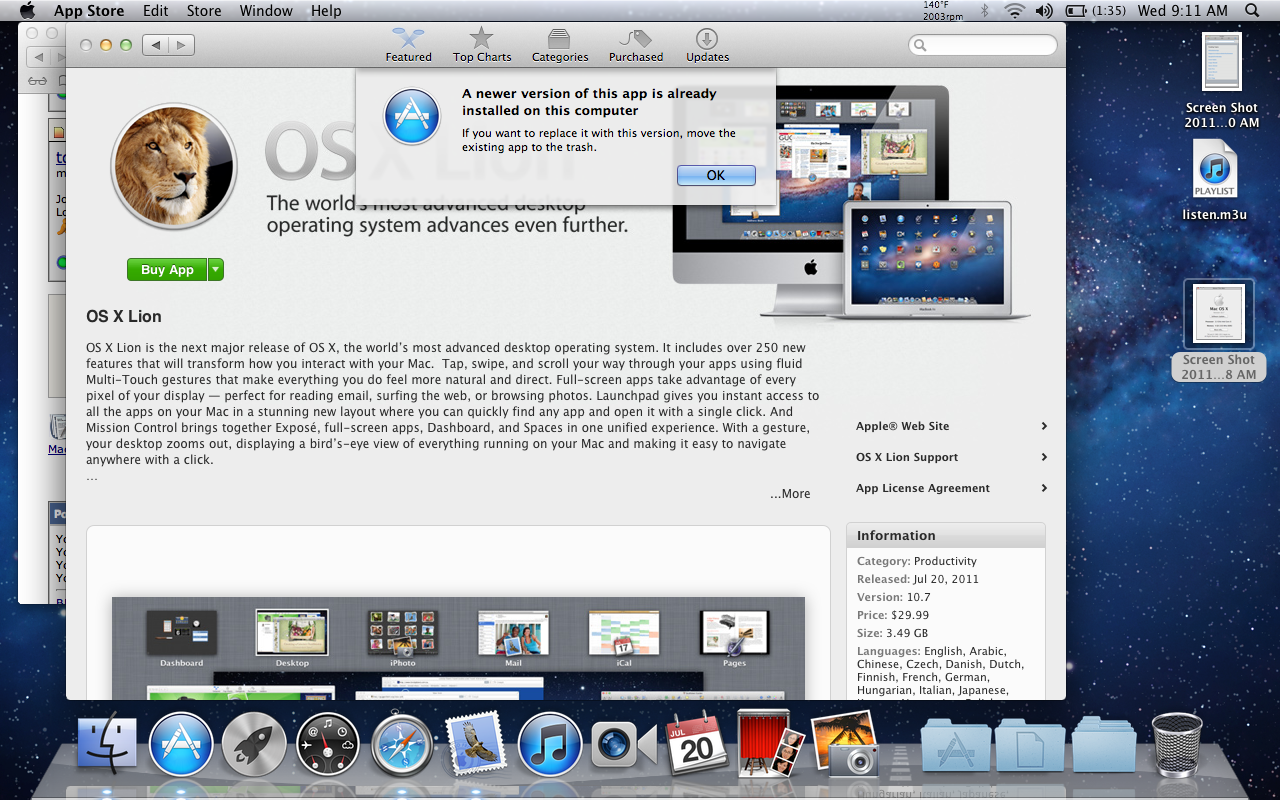Select the listen.m3u desktop file
Image resolution: width=1280 pixels, height=800 pixels.
[1215, 181]
